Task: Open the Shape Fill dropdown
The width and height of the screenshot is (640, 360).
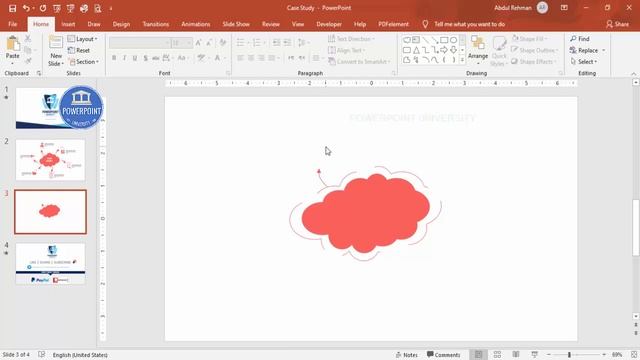Action: 529,39
